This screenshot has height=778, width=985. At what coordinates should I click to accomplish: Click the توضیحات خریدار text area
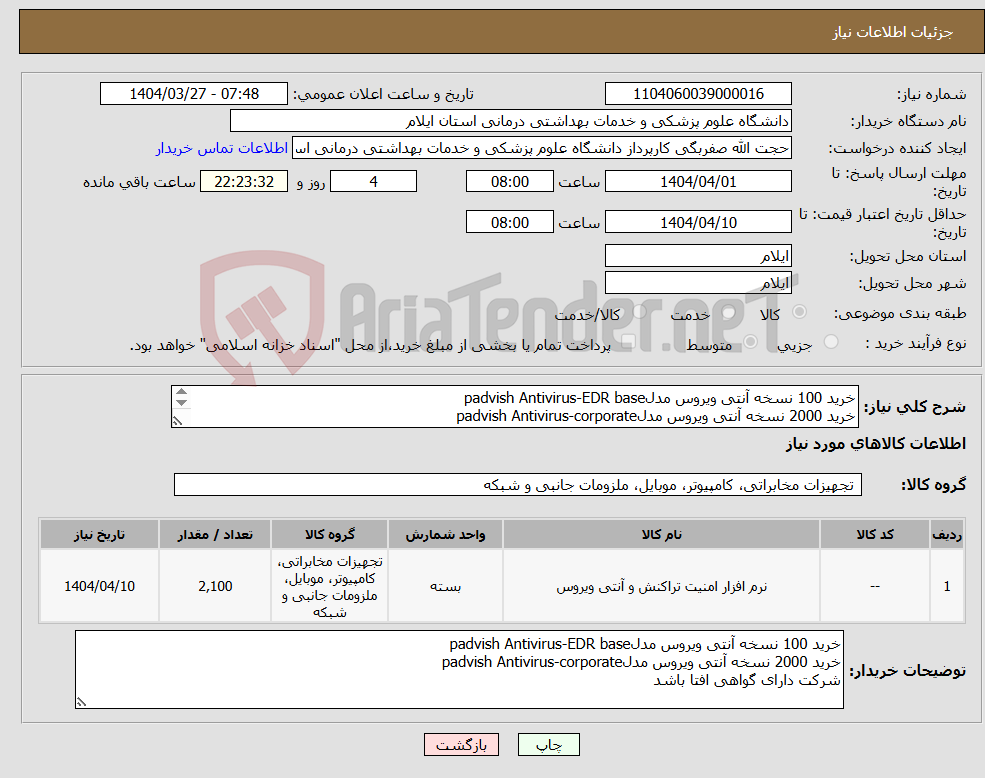point(459,669)
